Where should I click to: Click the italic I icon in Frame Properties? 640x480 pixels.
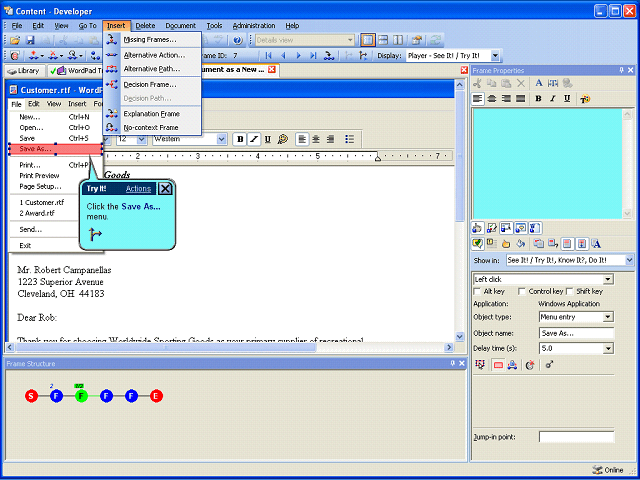(x=553, y=99)
